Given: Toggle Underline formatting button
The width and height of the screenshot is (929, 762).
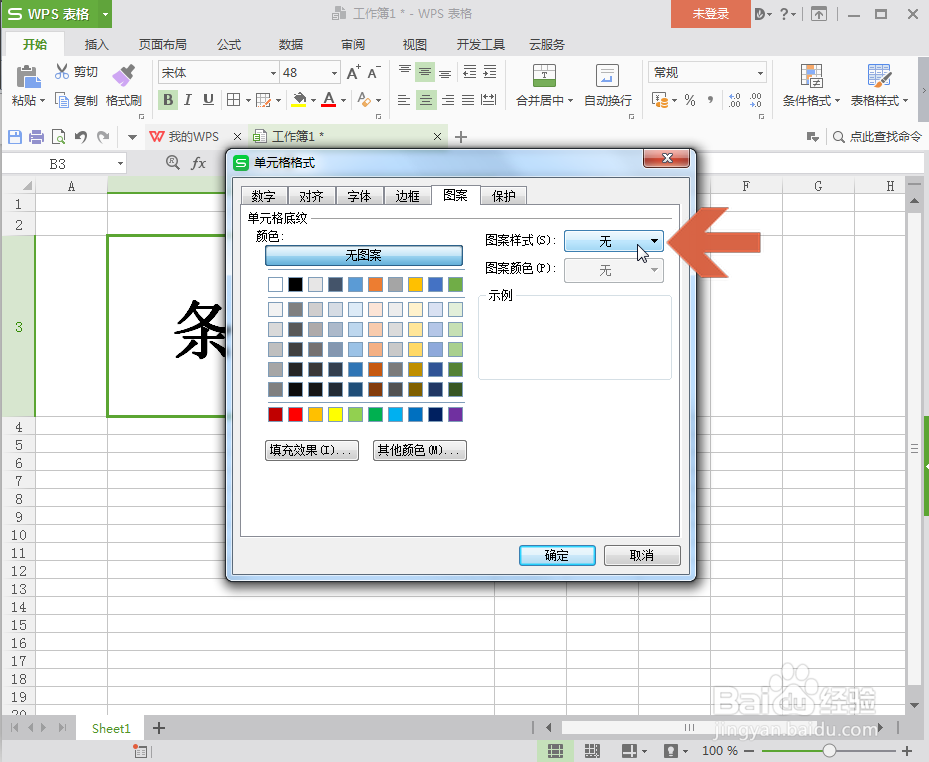Looking at the screenshot, I should tap(208, 100).
